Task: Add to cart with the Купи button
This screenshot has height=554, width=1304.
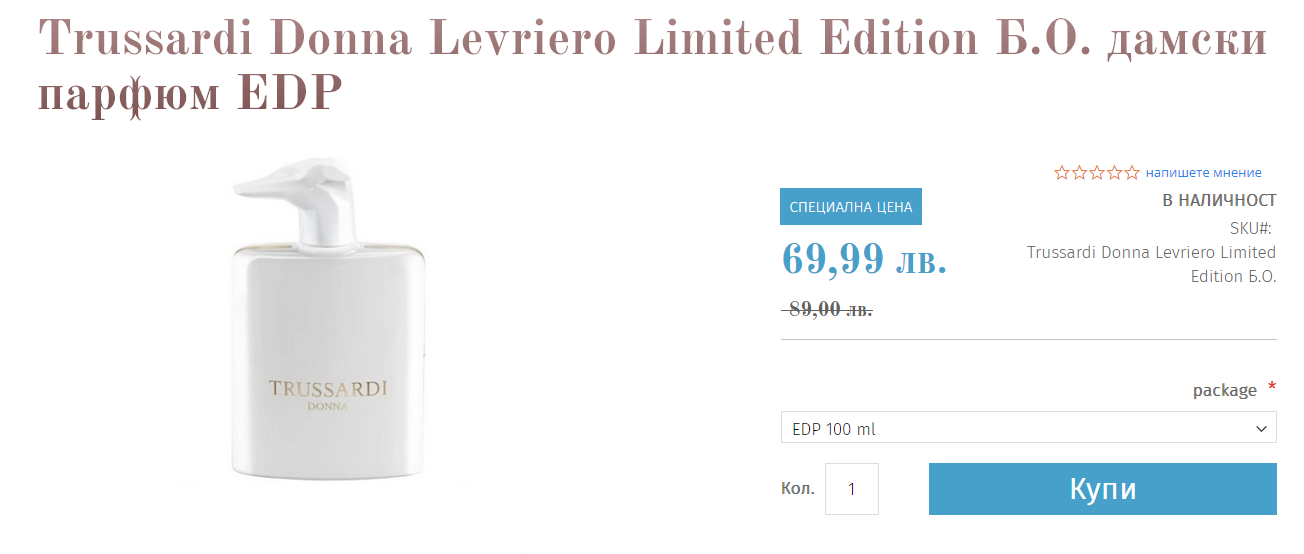Action: pos(1103,489)
